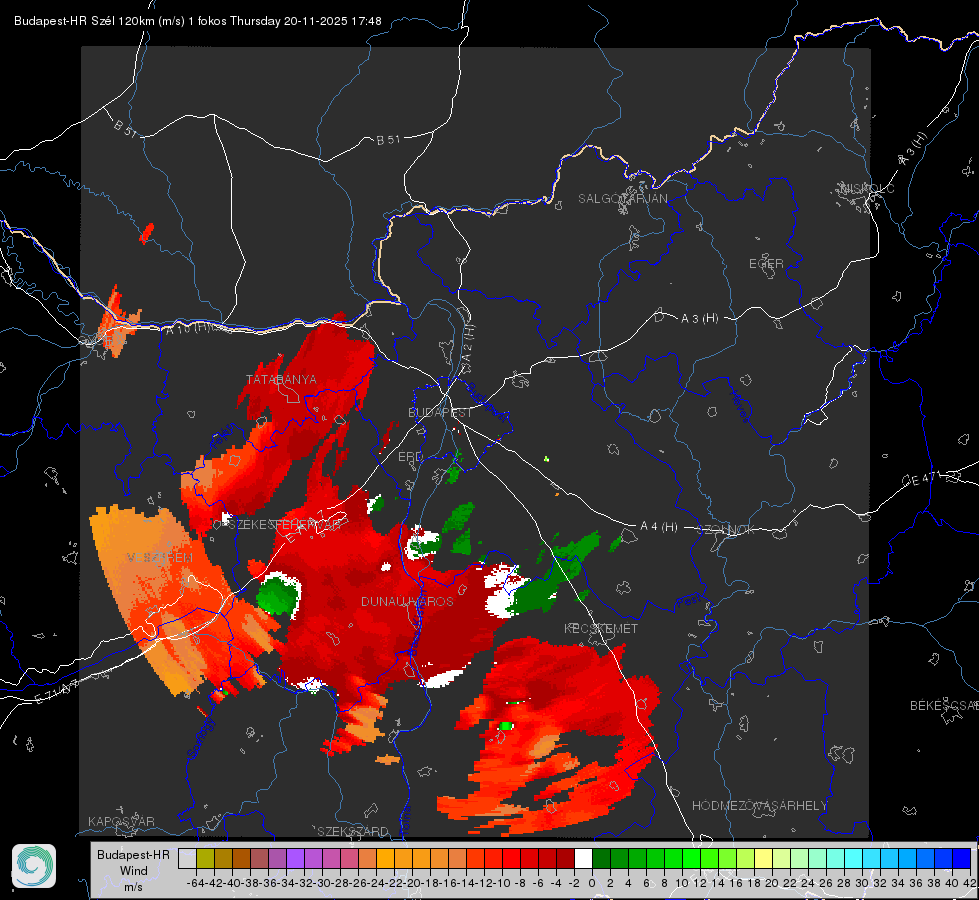
Task: Click the round green echo west of DUNAUJVAROS
Action: pyautogui.click(x=278, y=595)
